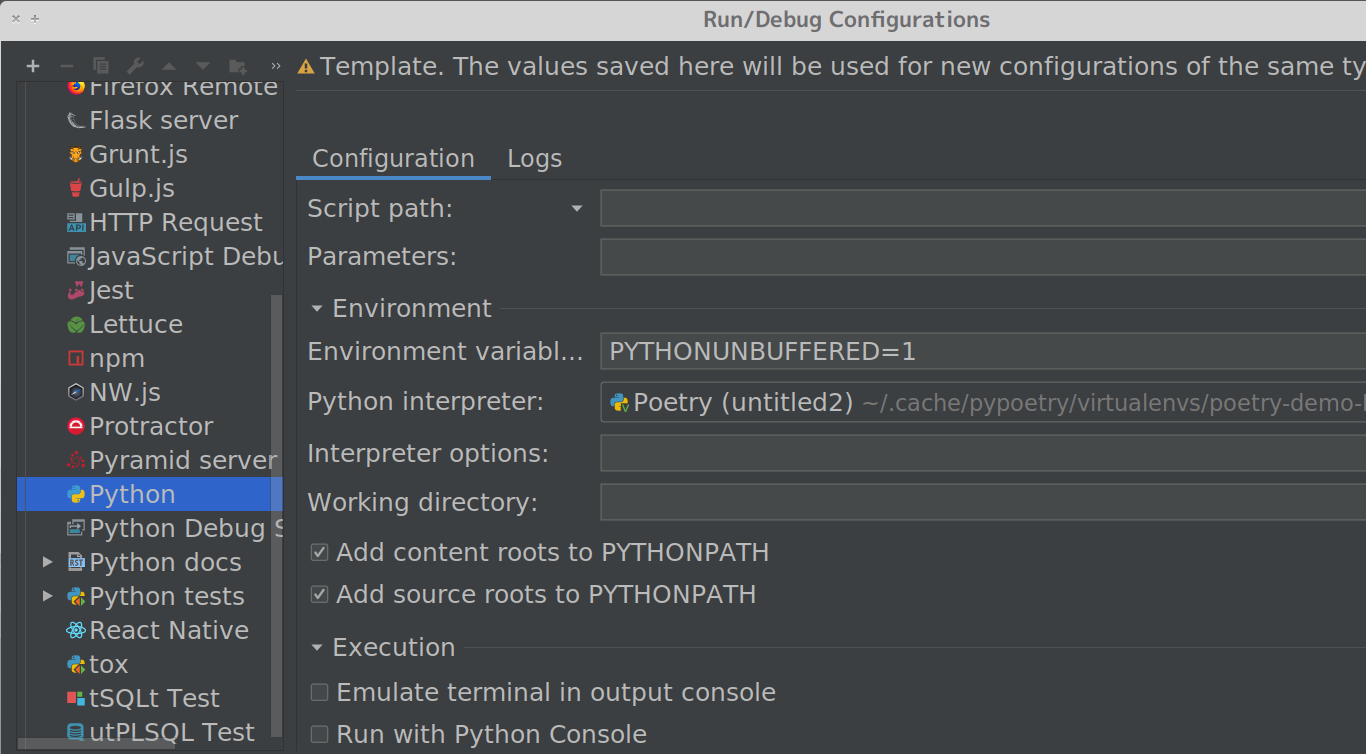Screen dimensions: 1366x754
Task: Select the NW.js hexagon icon
Action: (x=76, y=392)
